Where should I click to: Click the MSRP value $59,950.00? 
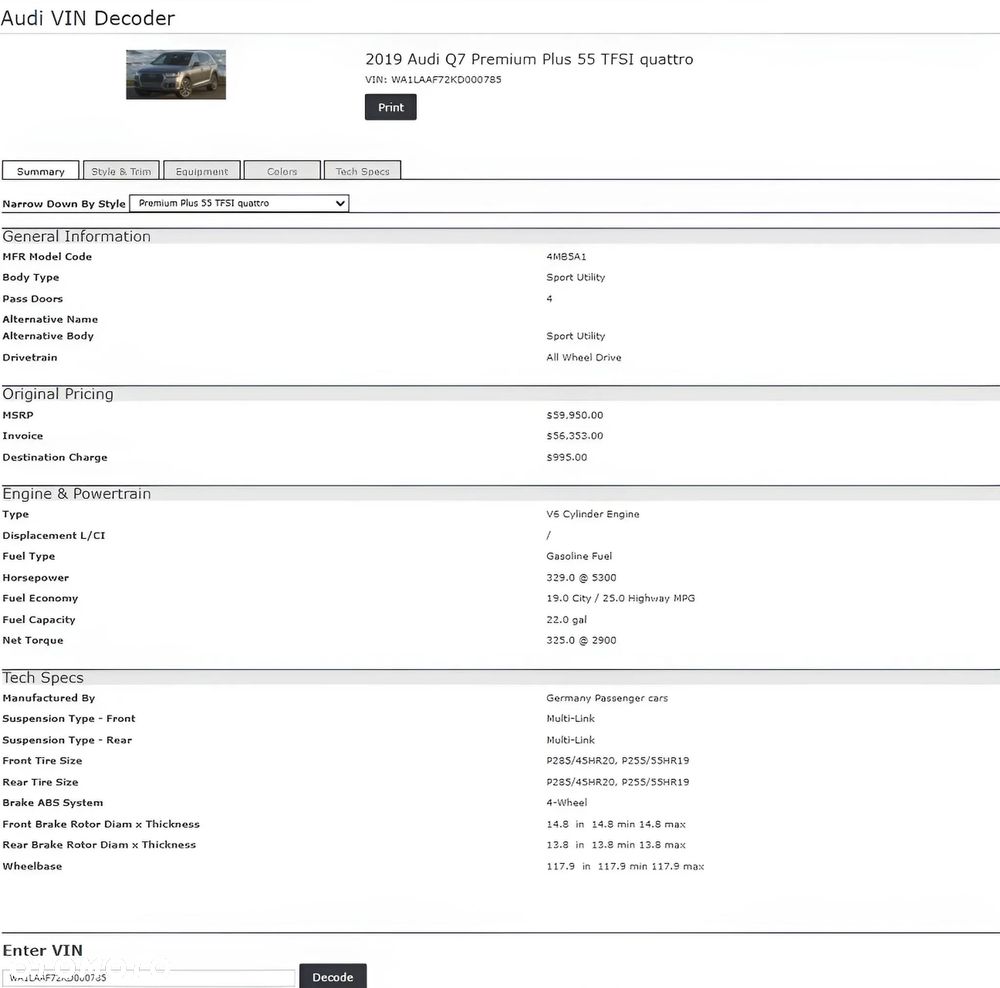click(575, 415)
